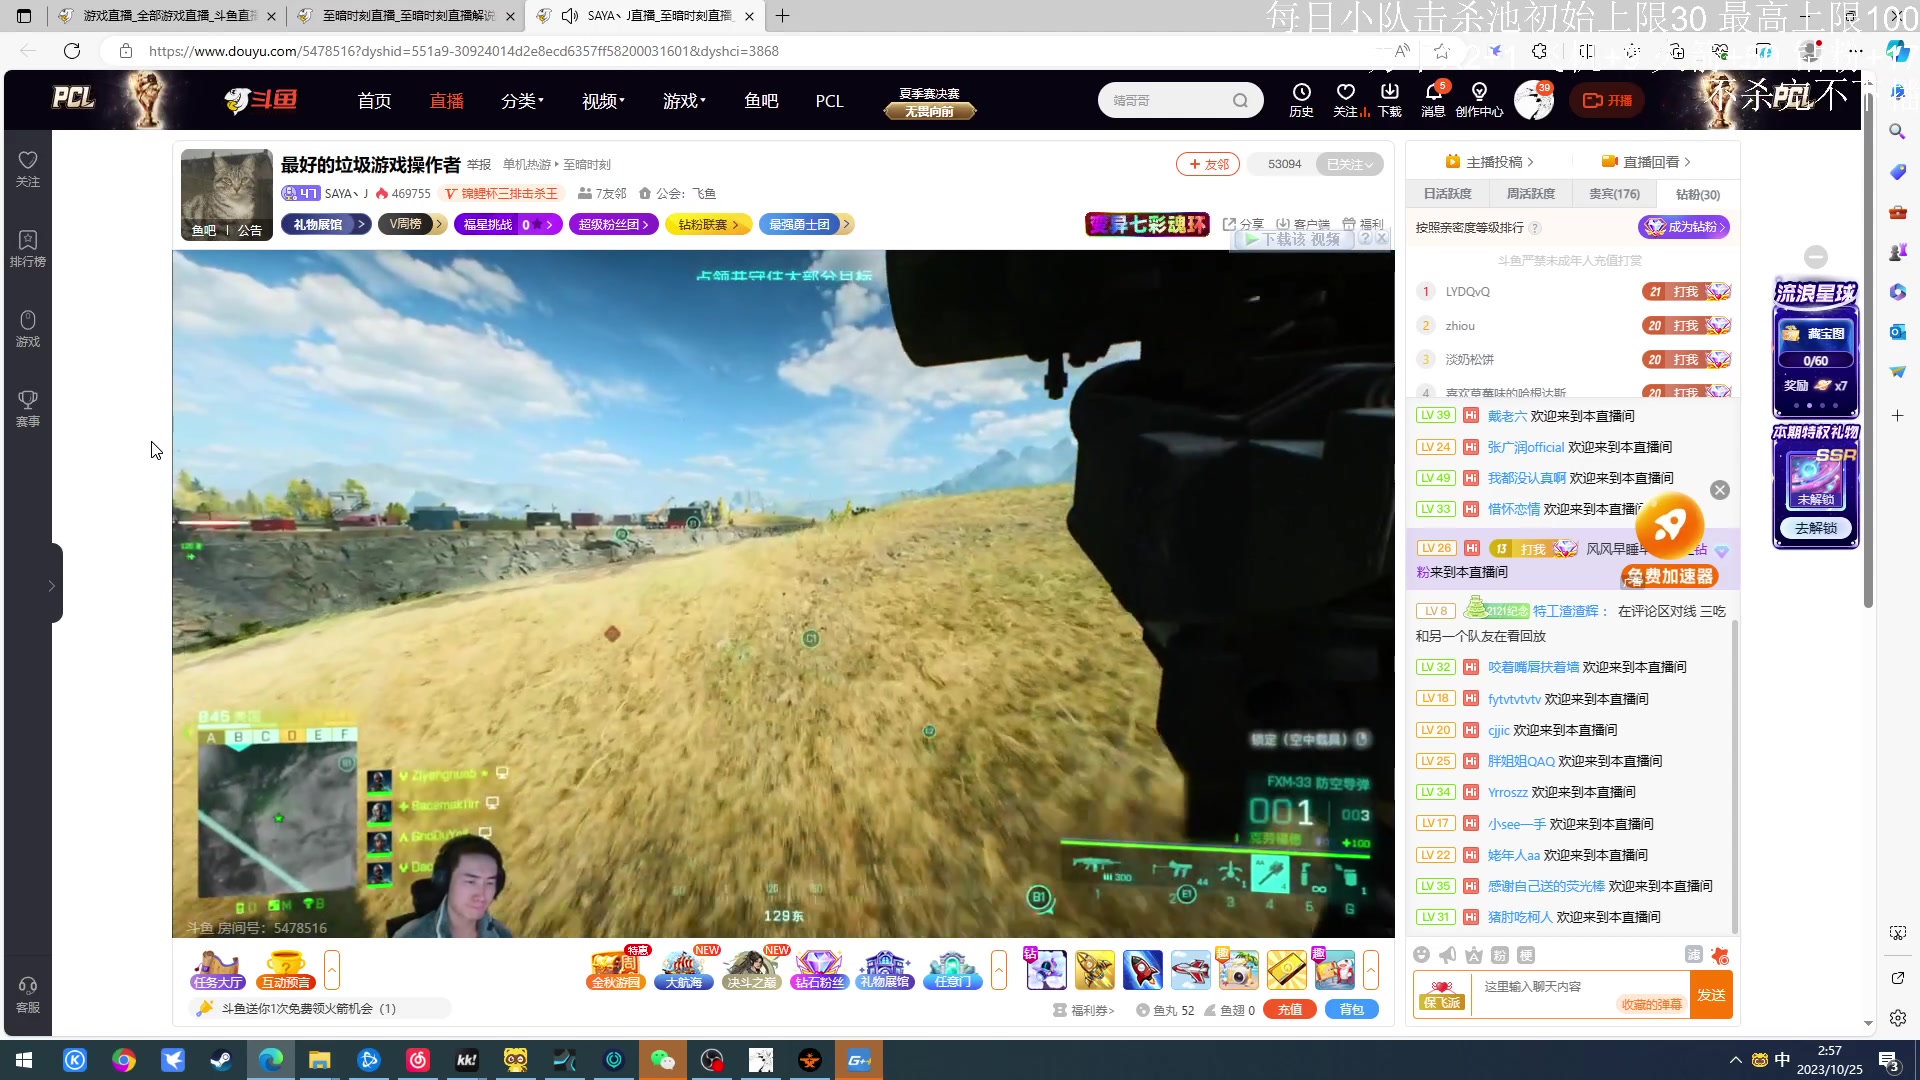
Task: Expand the activity icons list arrow
Action: [999, 970]
